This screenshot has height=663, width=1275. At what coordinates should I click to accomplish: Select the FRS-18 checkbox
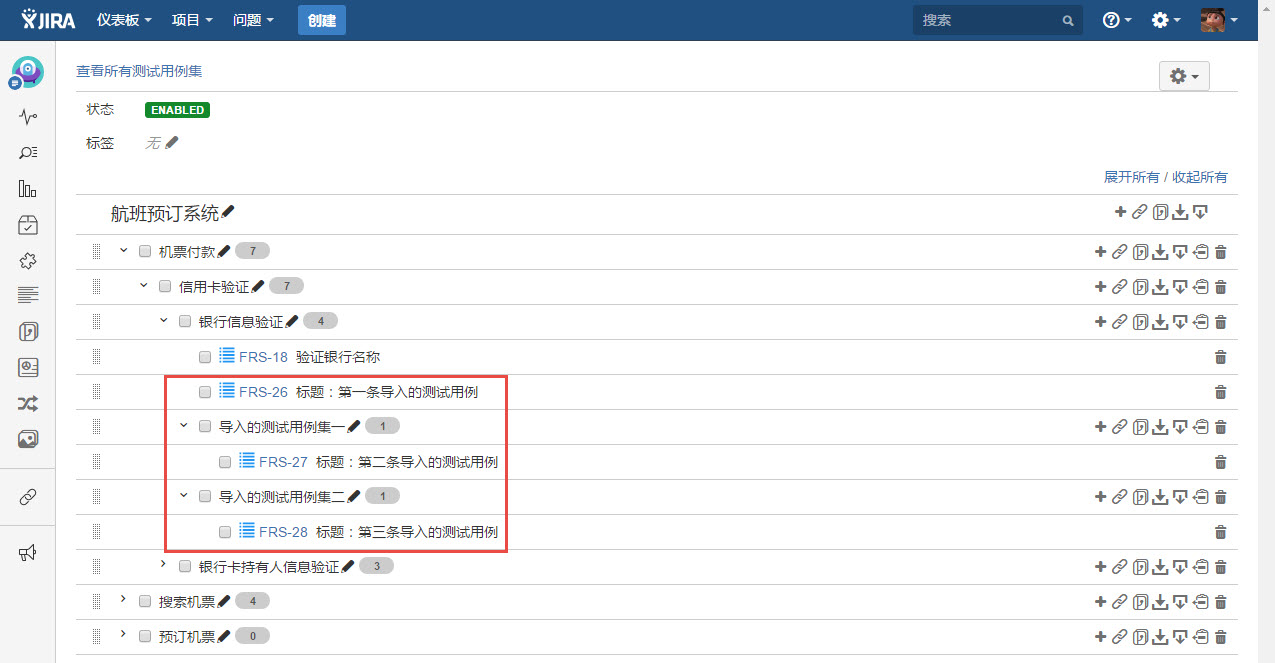(x=205, y=356)
